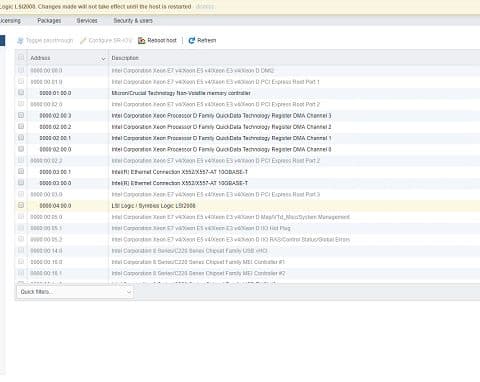This screenshot has width=480, height=382.
Task: Tick checkbox for DMA Channel 2 device
Action: pos(21,126)
